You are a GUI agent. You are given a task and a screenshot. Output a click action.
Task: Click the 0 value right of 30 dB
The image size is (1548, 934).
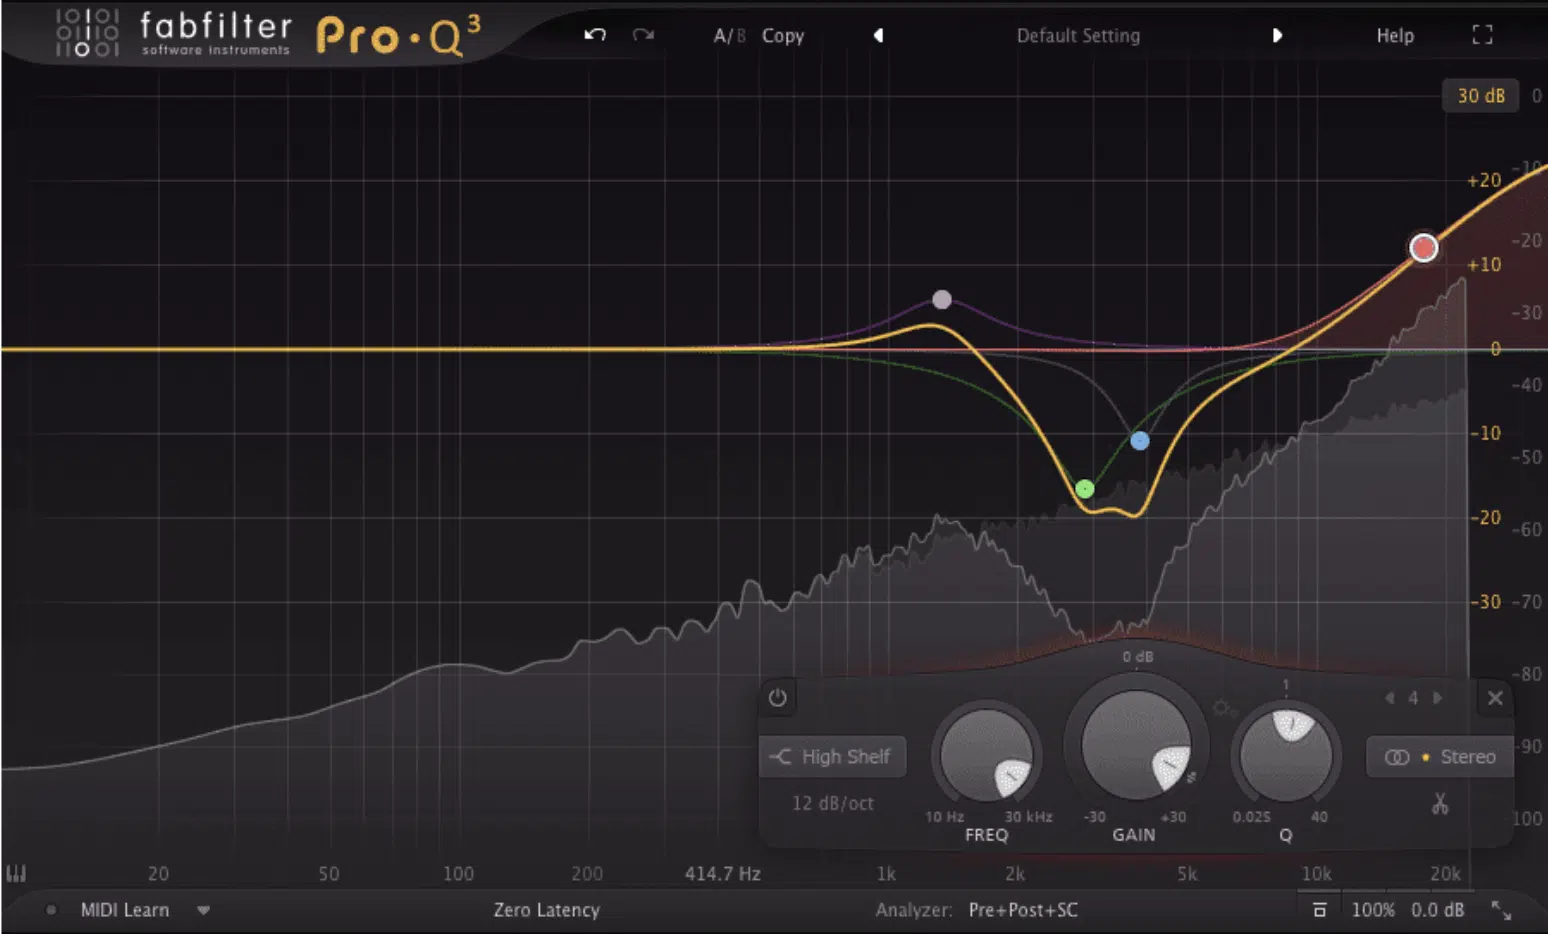(1537, 96)
